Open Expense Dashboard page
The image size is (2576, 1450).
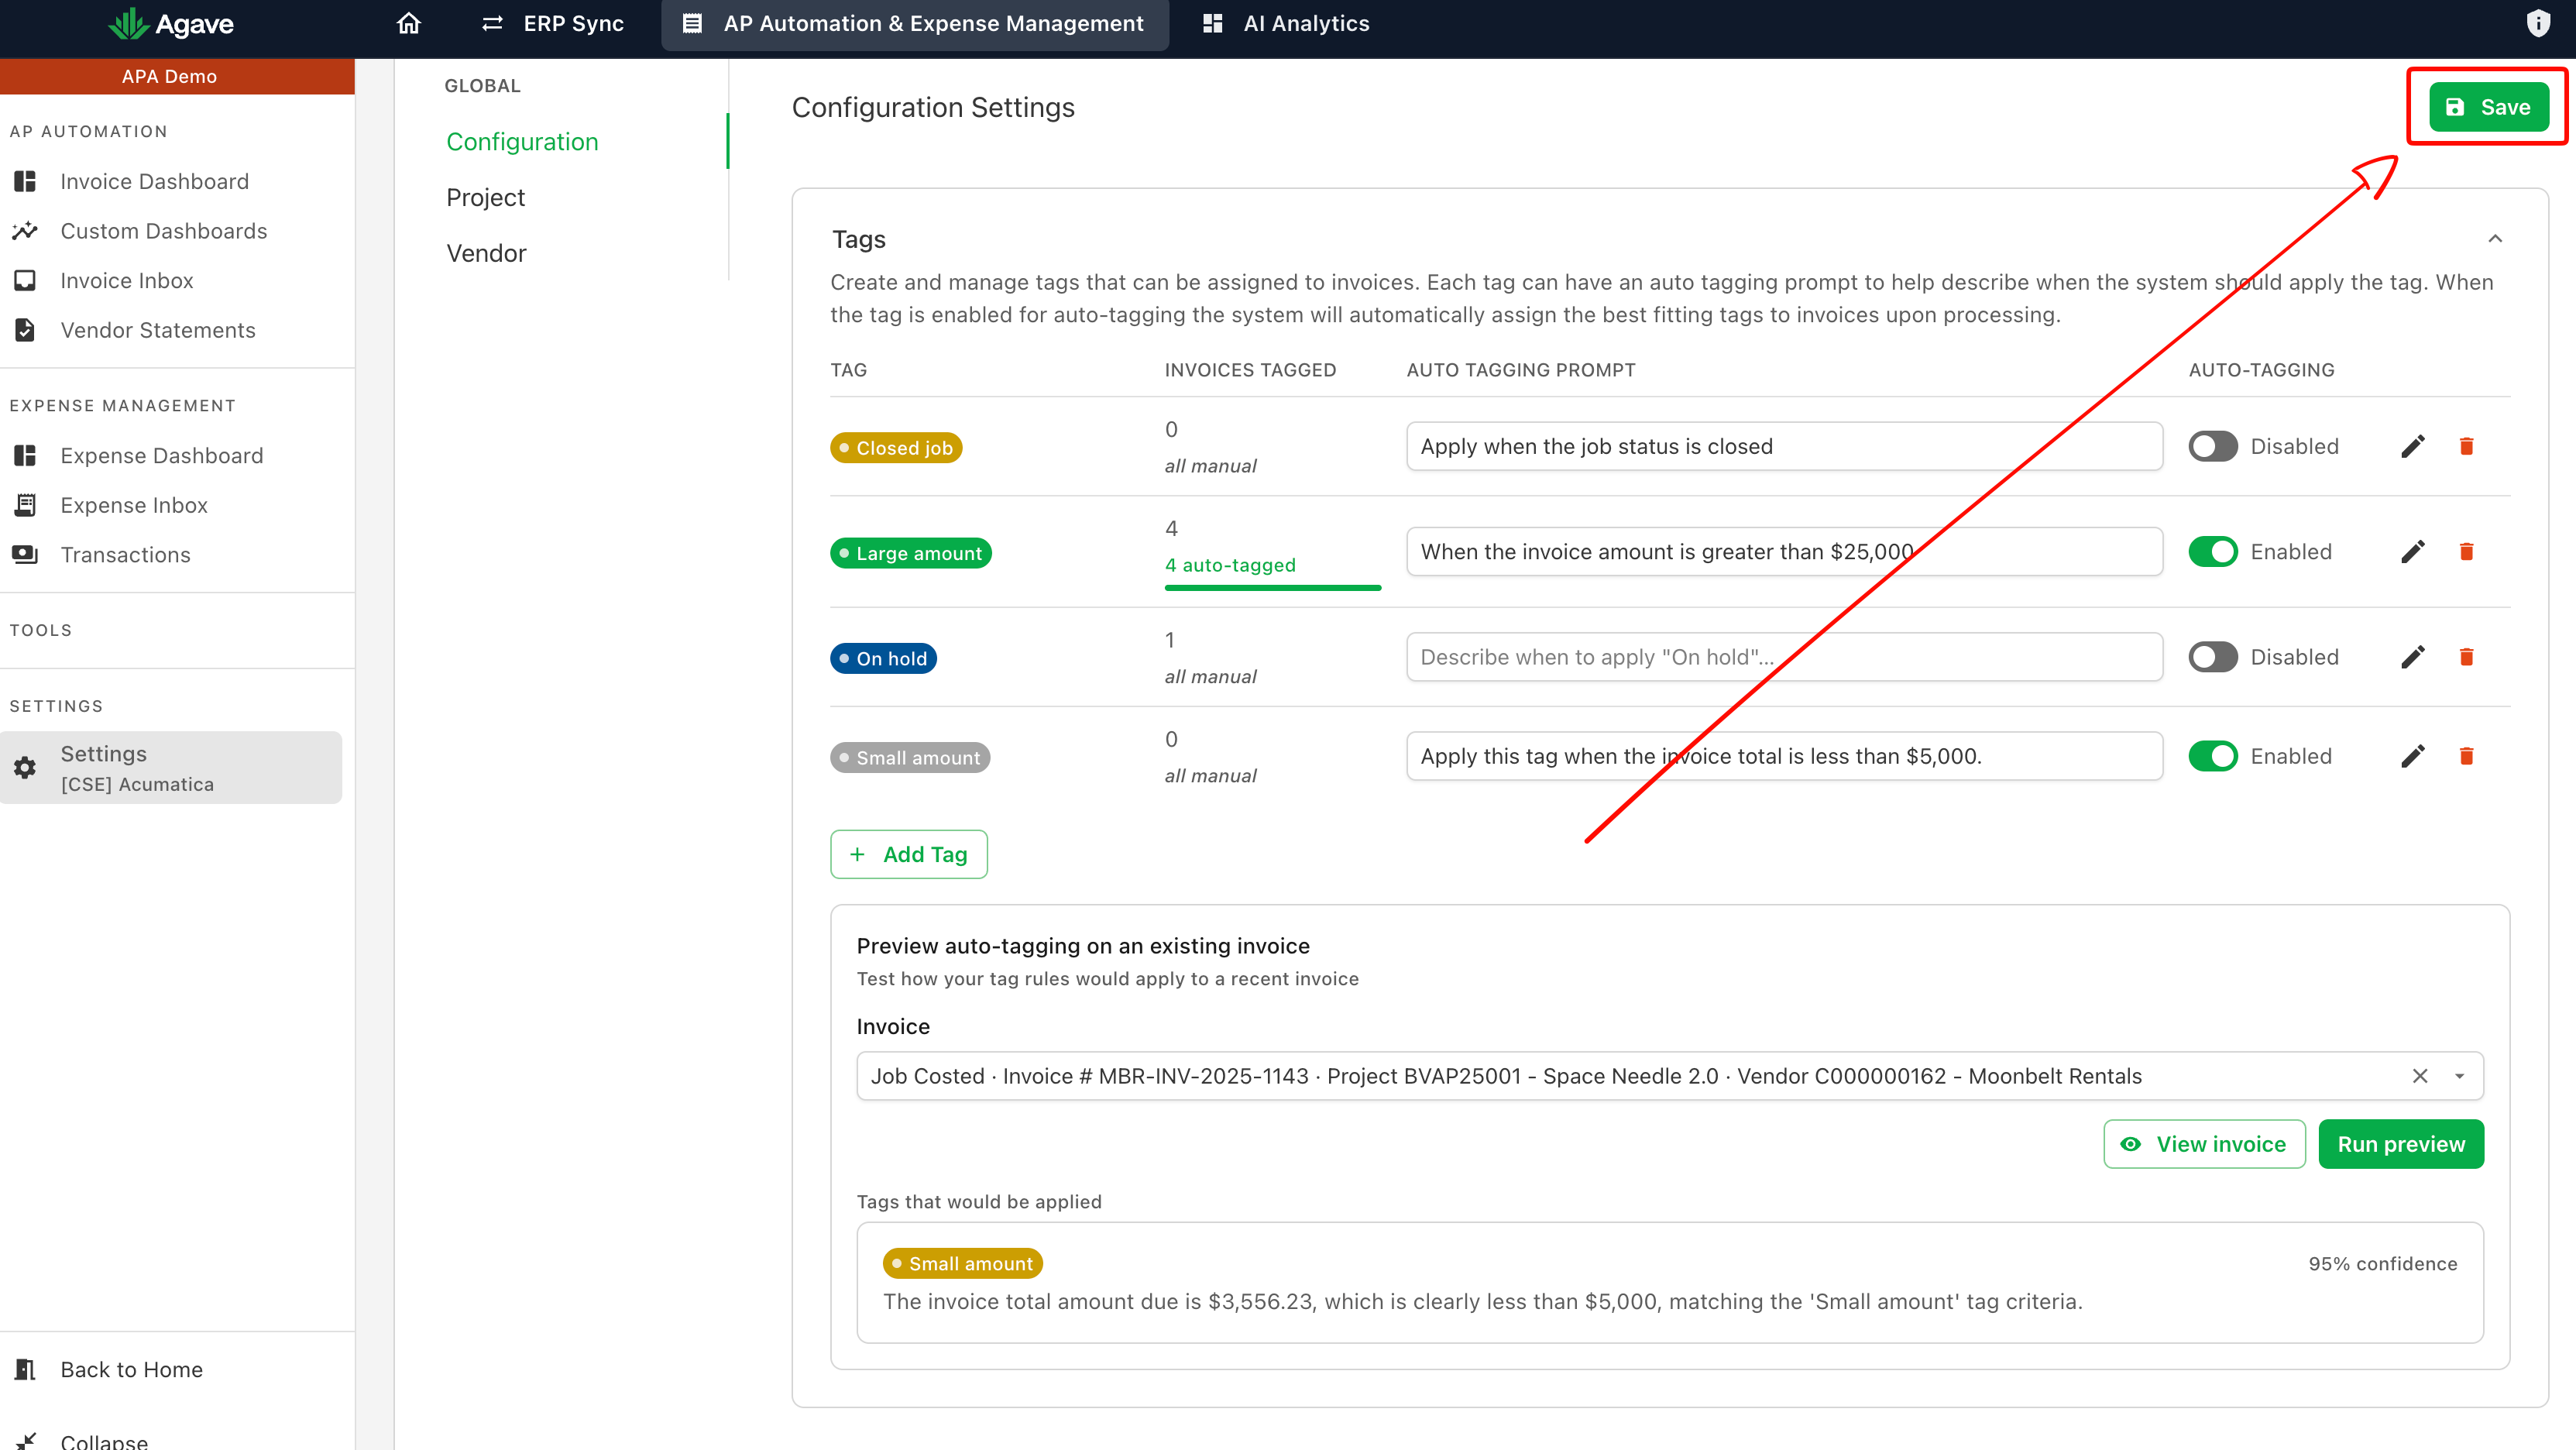(162, 456)
